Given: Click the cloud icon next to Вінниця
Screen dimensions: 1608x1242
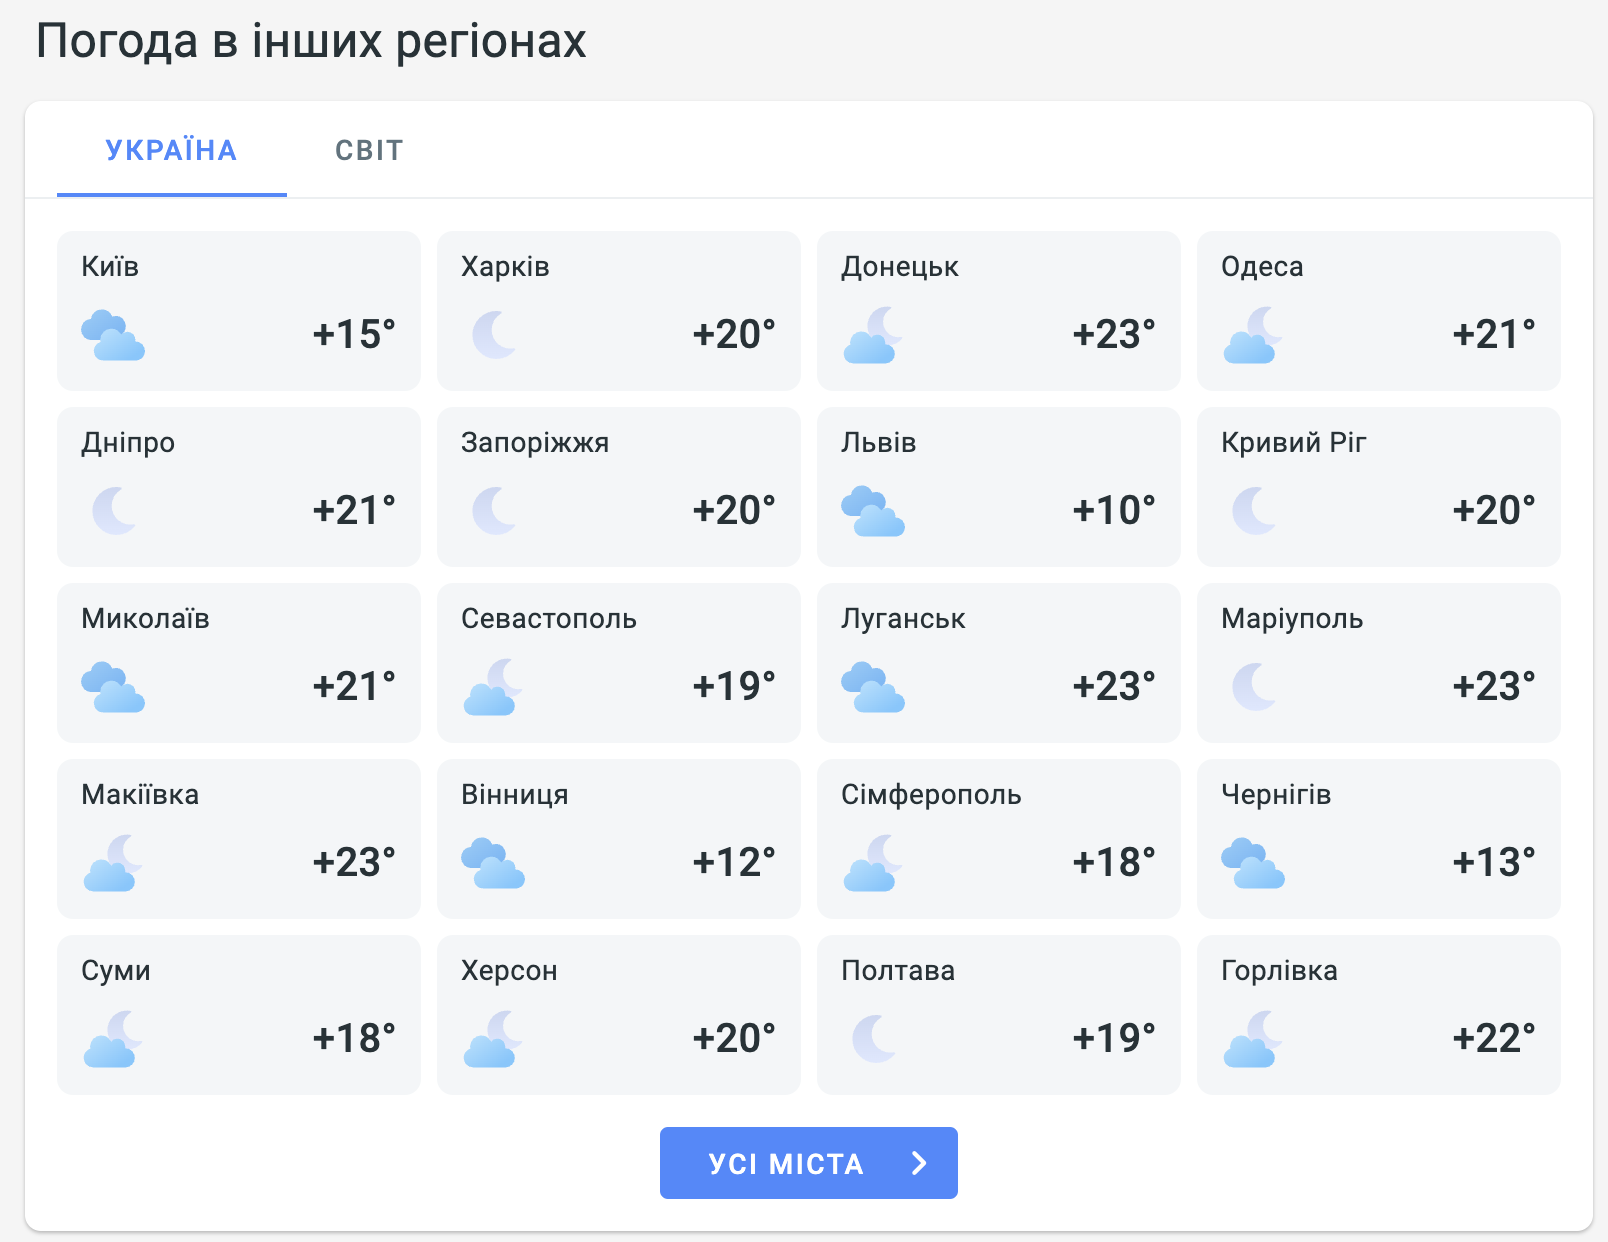Looking at the screenshot, I should (x=493, y=863).
